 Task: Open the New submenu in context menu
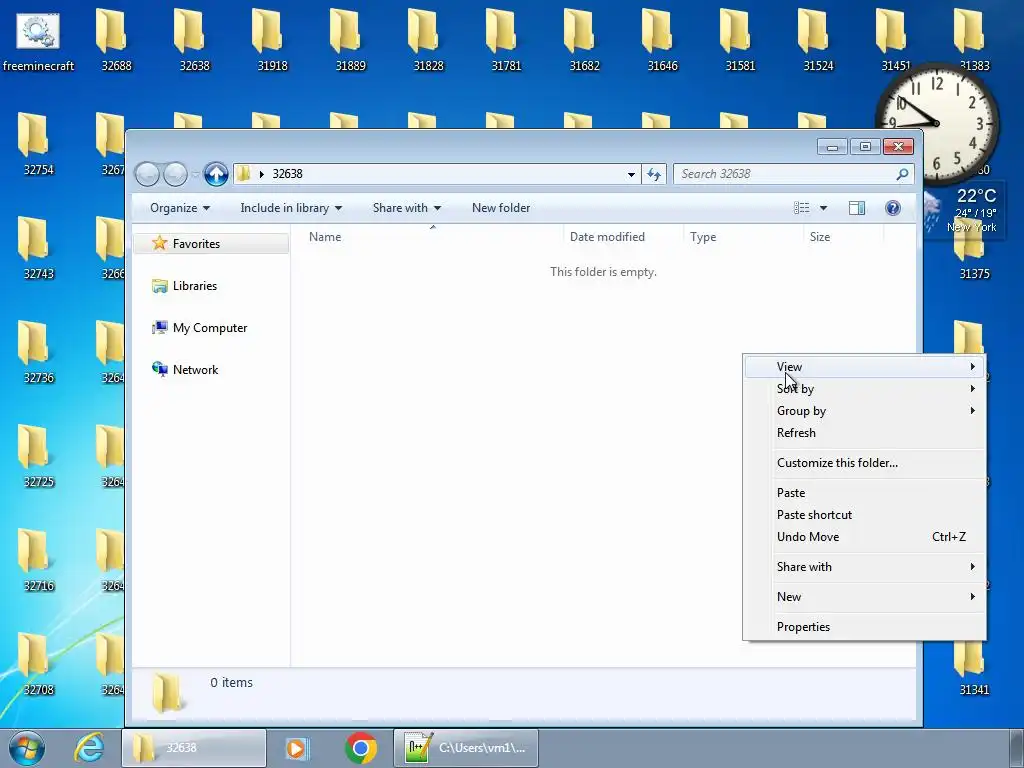[x=864, y=597]
